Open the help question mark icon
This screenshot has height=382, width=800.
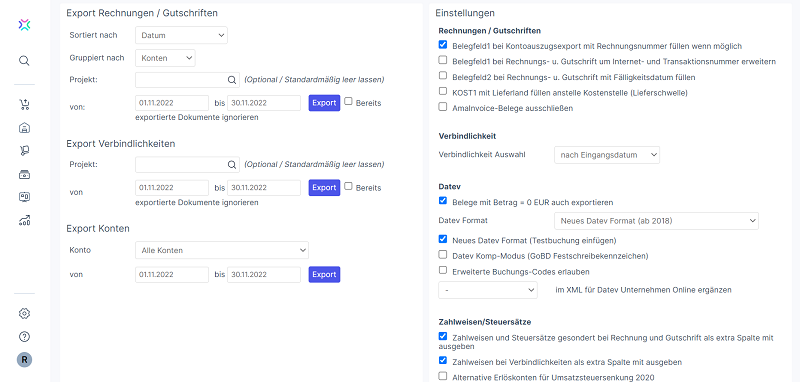coord(24,337)
